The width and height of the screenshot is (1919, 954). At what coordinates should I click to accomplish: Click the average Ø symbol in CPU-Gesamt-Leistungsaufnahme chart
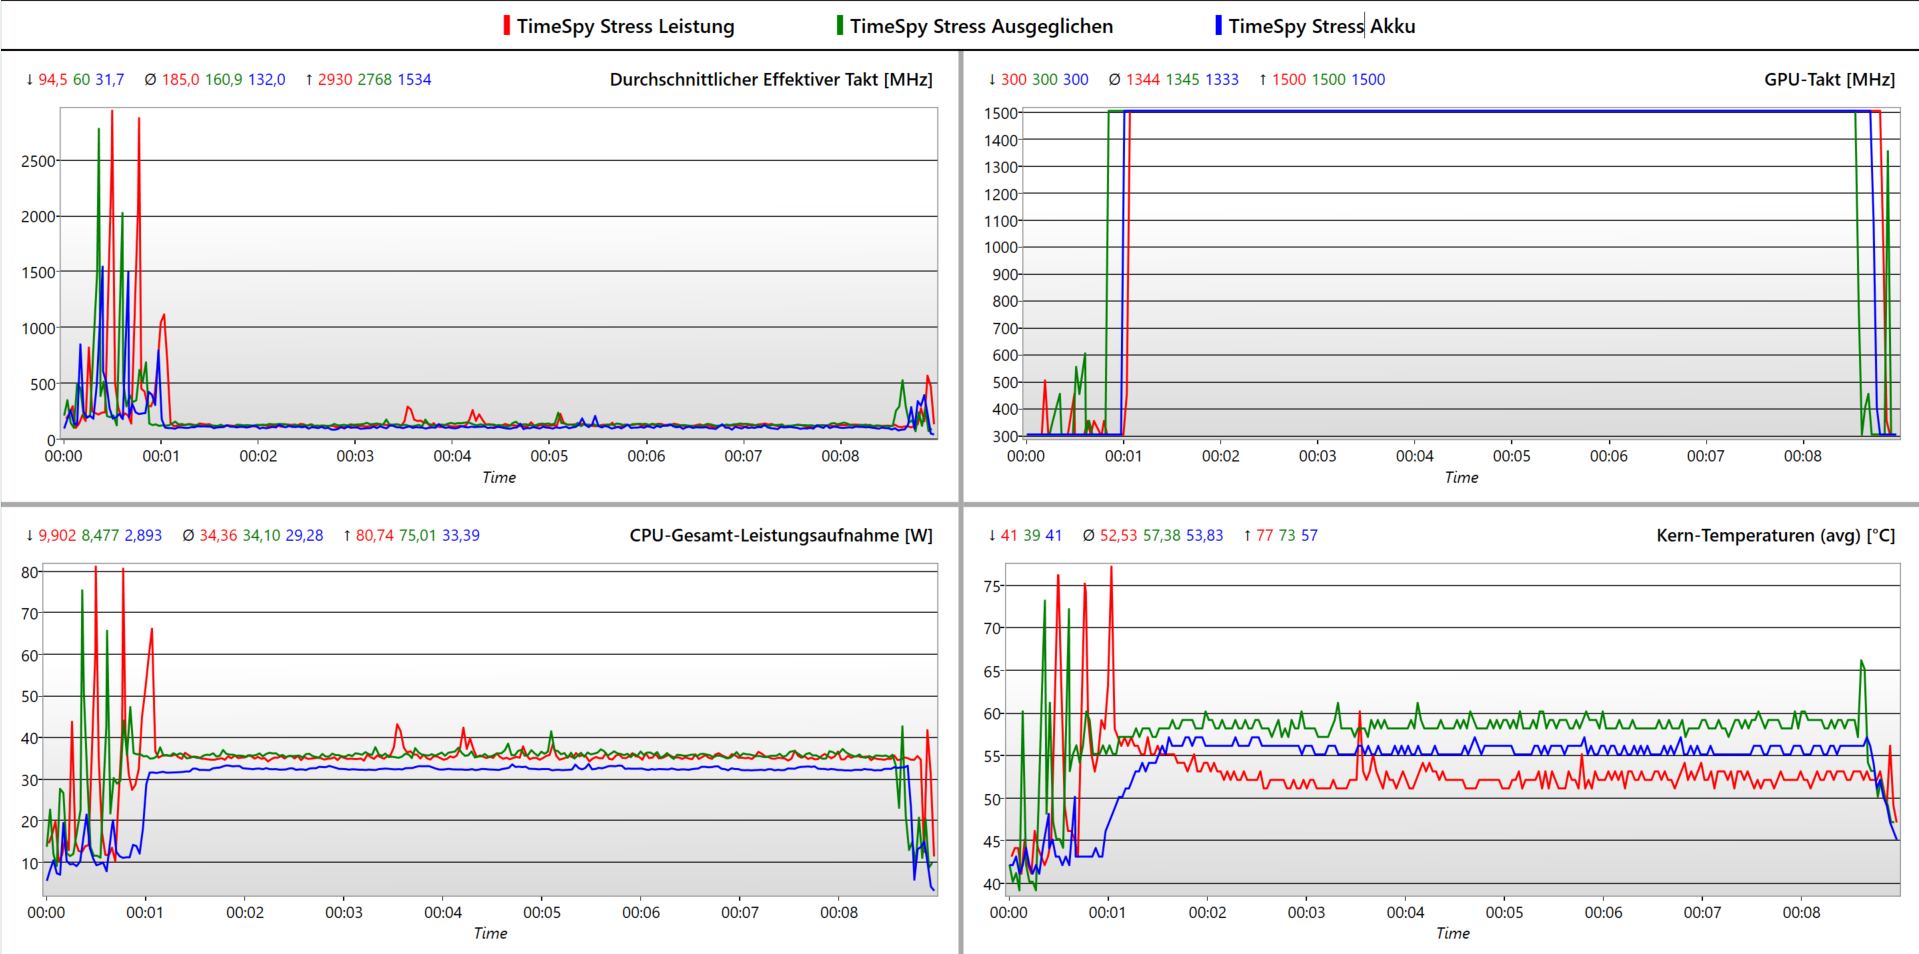[188, 536]
